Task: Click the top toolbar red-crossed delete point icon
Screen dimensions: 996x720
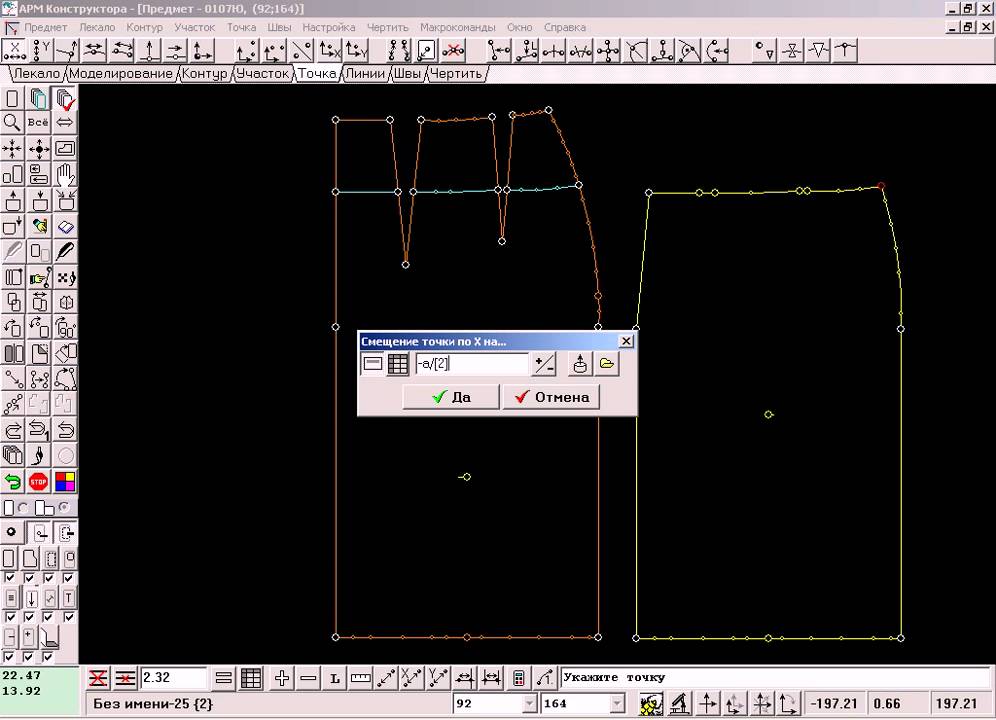Action: tap(454, 51)
